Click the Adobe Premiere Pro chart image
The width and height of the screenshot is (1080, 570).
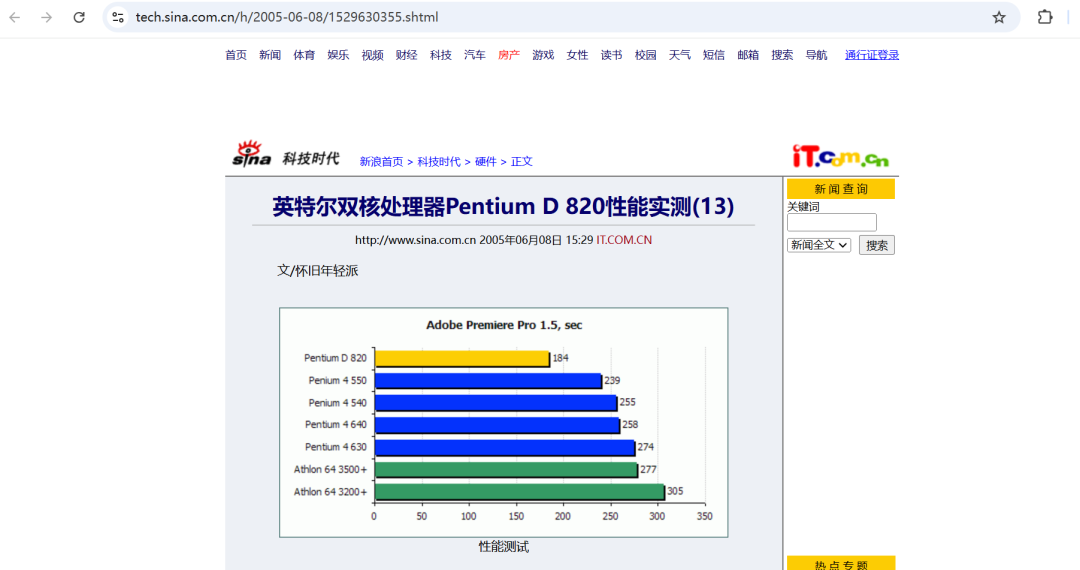[503, 422]
